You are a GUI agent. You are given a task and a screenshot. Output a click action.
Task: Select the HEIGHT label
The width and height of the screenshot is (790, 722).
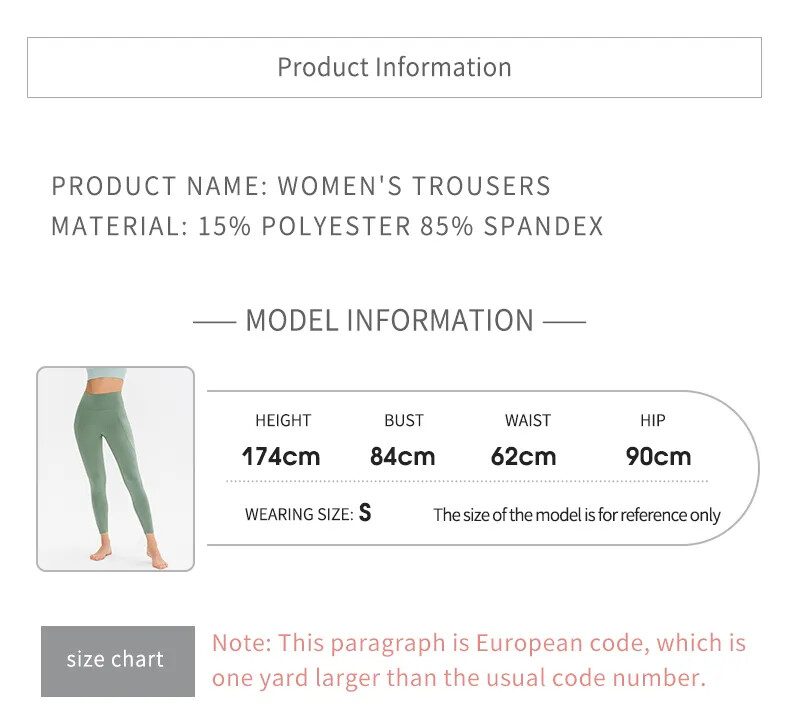point(283,420)
